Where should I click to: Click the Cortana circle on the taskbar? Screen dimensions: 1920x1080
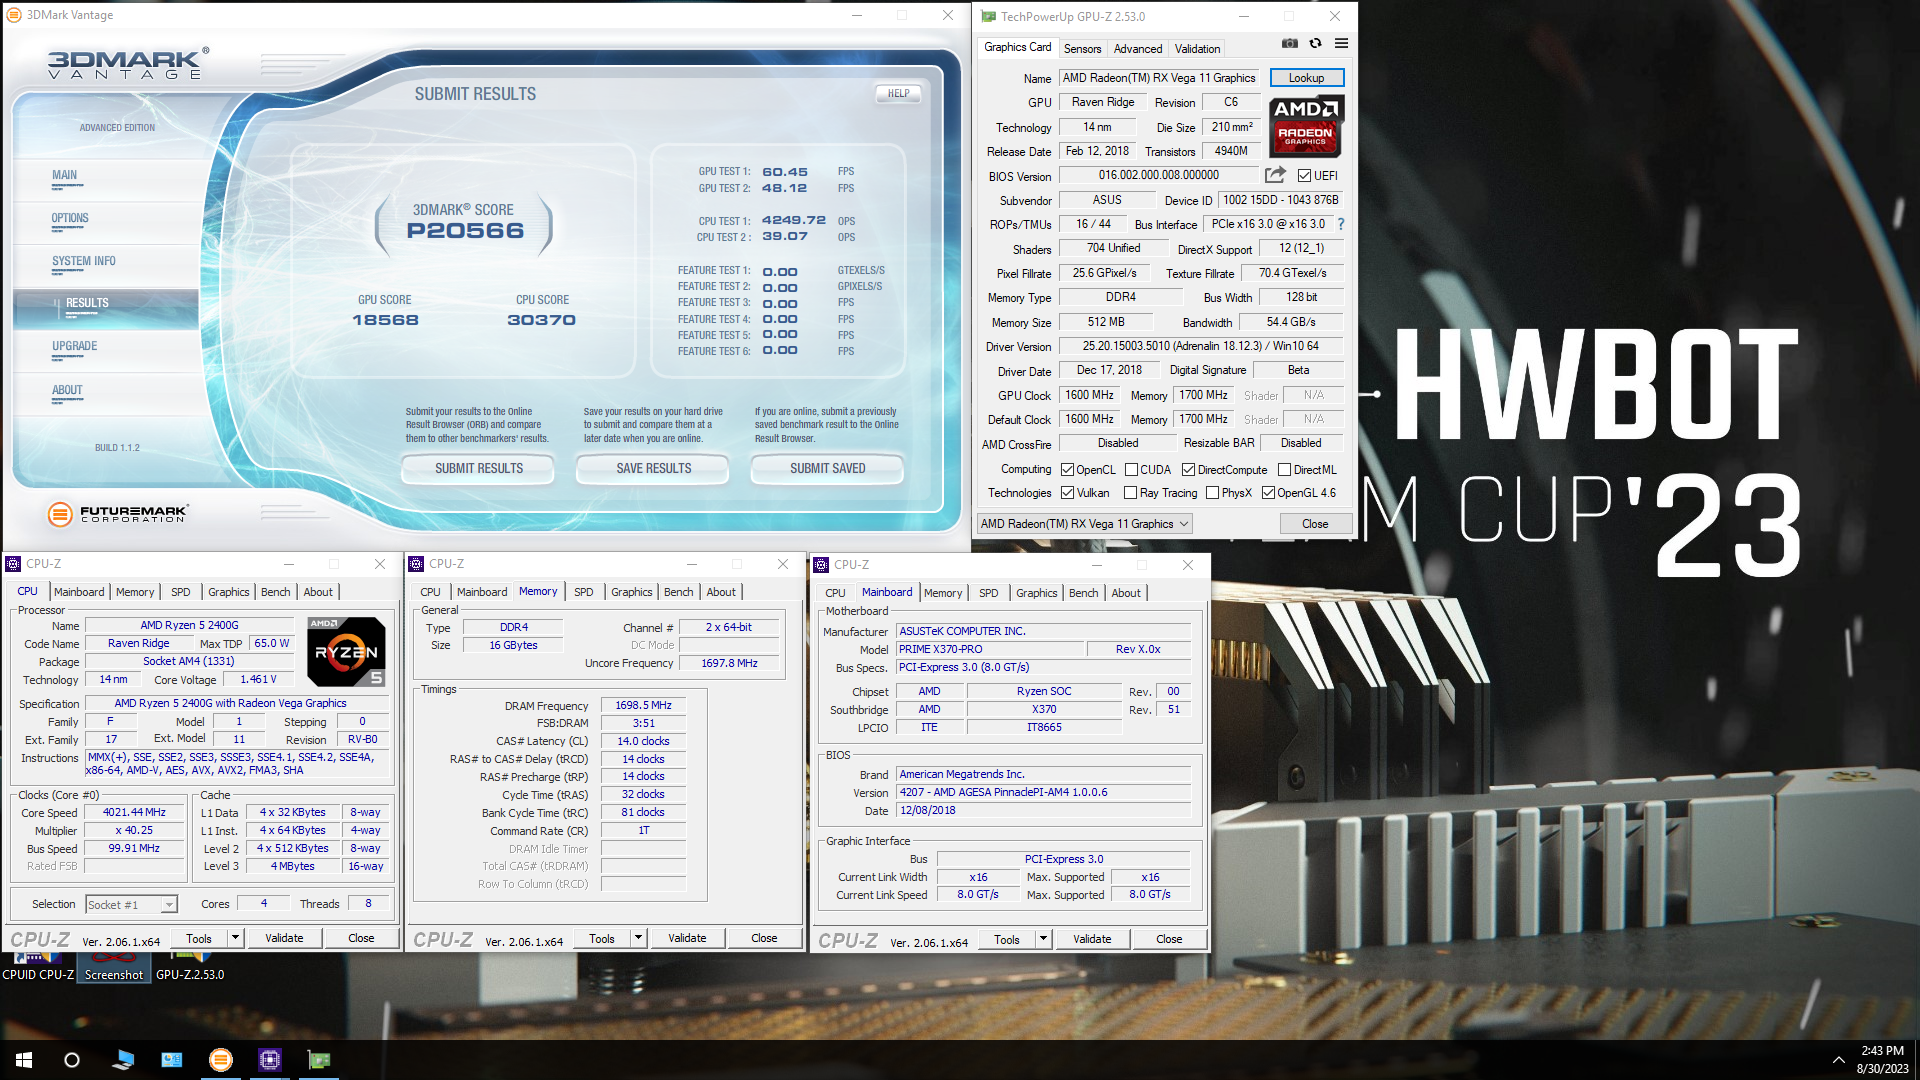point(72,1060)
